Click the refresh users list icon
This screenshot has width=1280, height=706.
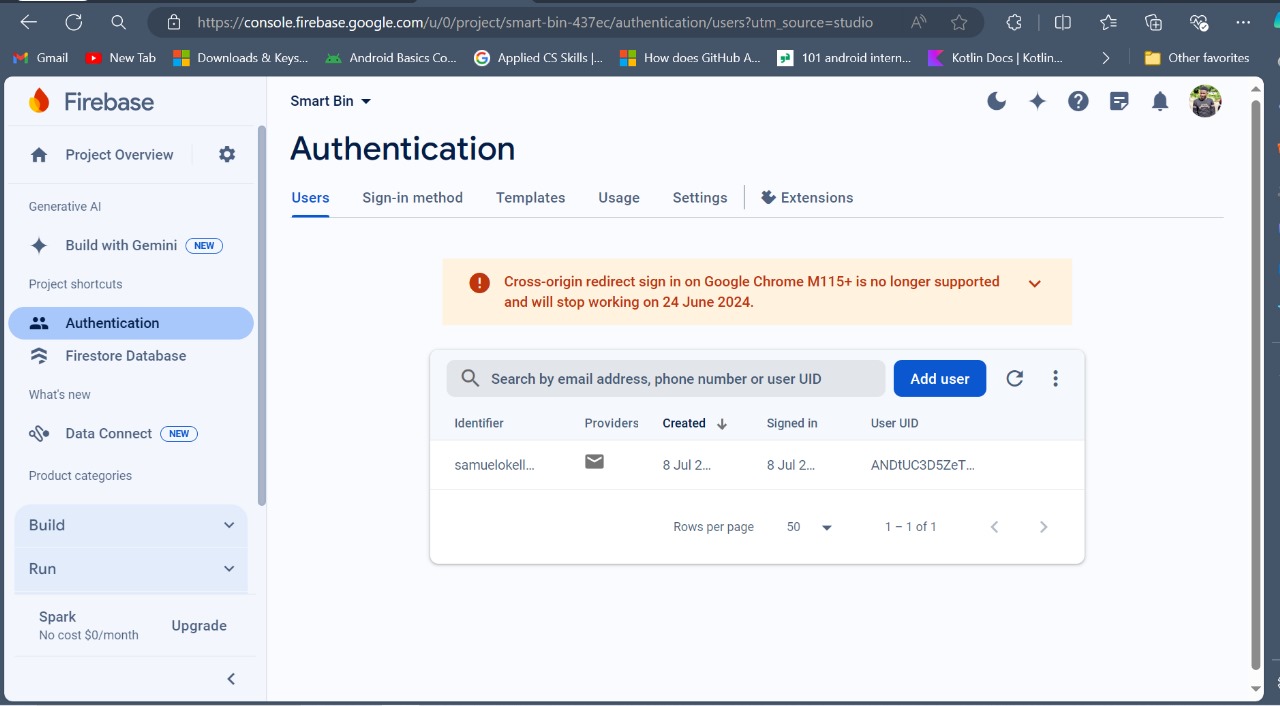[1014, 378]
